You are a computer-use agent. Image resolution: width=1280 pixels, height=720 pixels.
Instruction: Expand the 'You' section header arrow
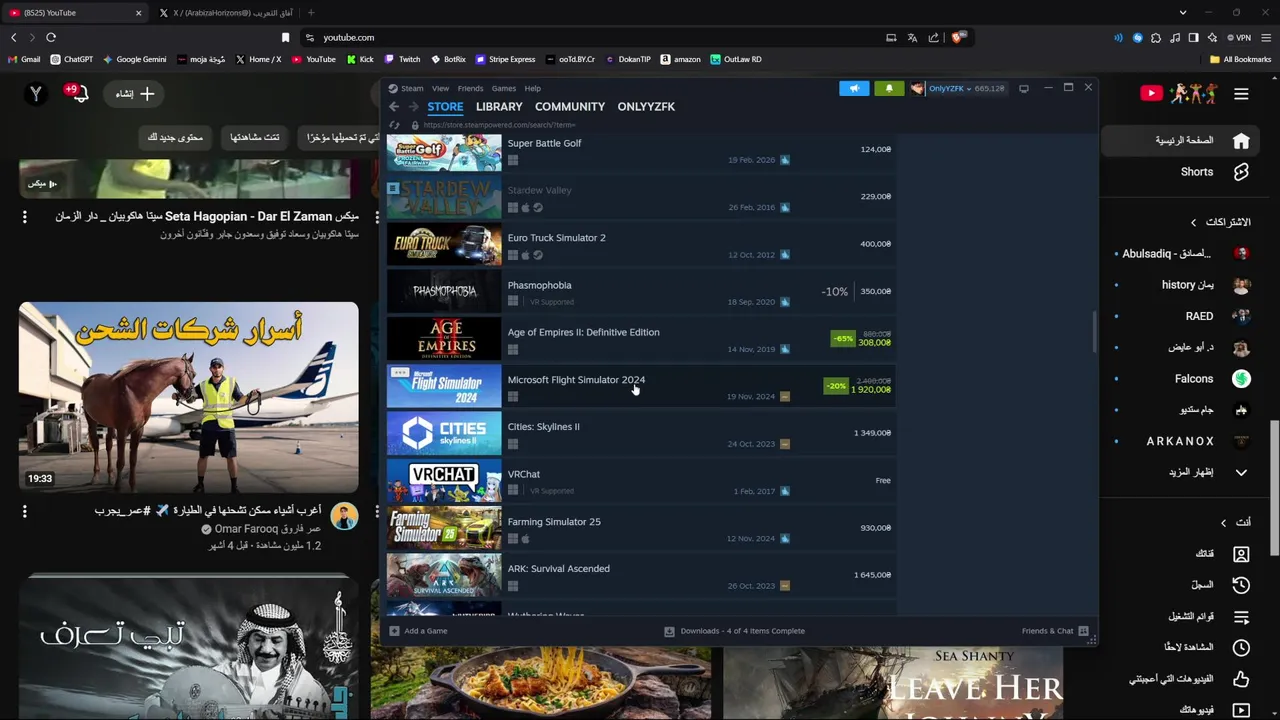click(x=1223, y=522)
